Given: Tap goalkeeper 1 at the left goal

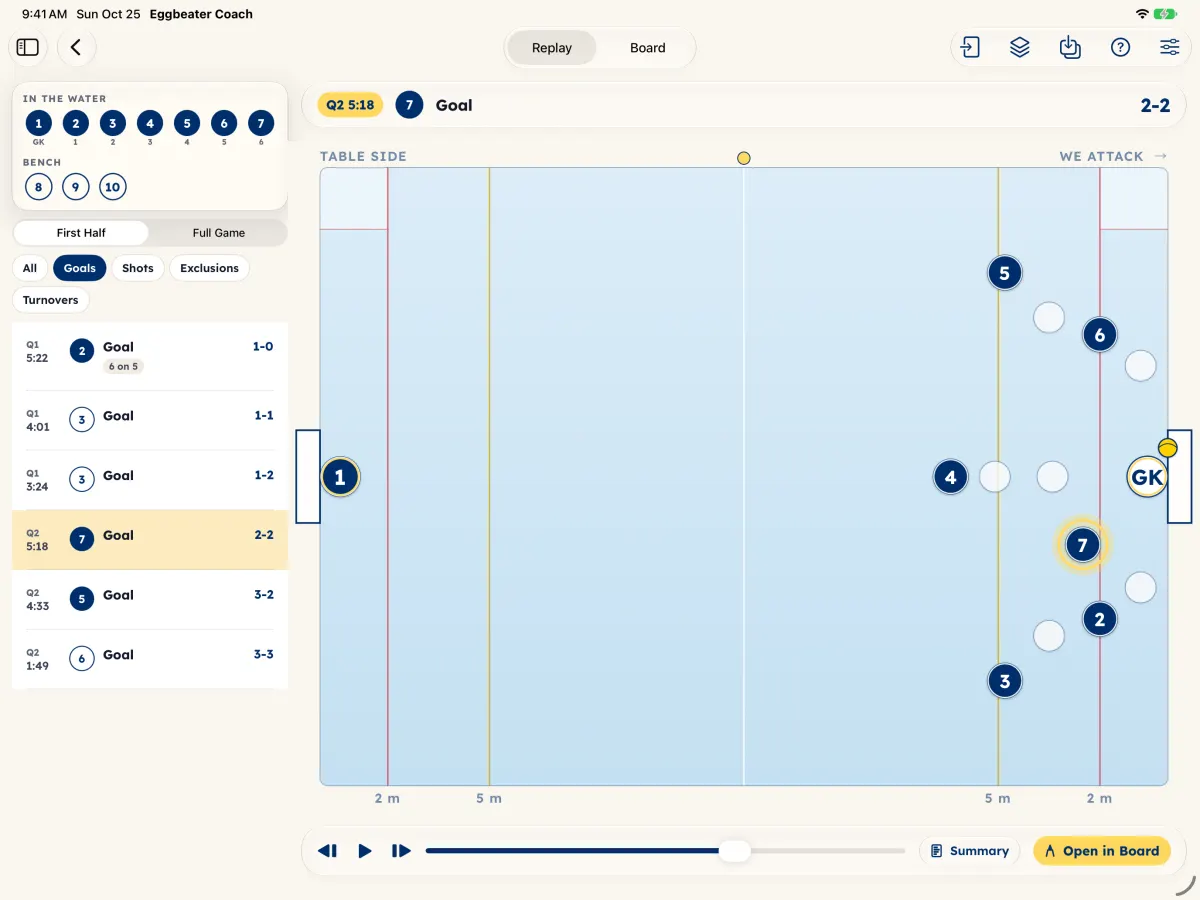Looking at the screenshot, I should (x=340, y=477).
